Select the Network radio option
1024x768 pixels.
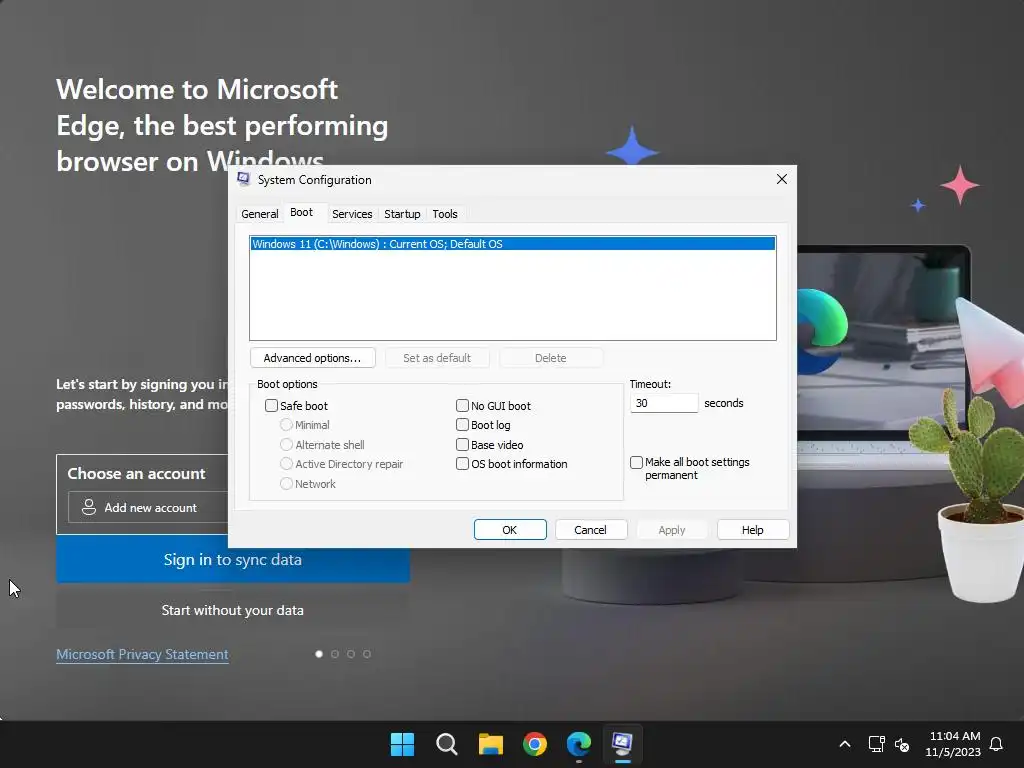[x=286, y=484]
